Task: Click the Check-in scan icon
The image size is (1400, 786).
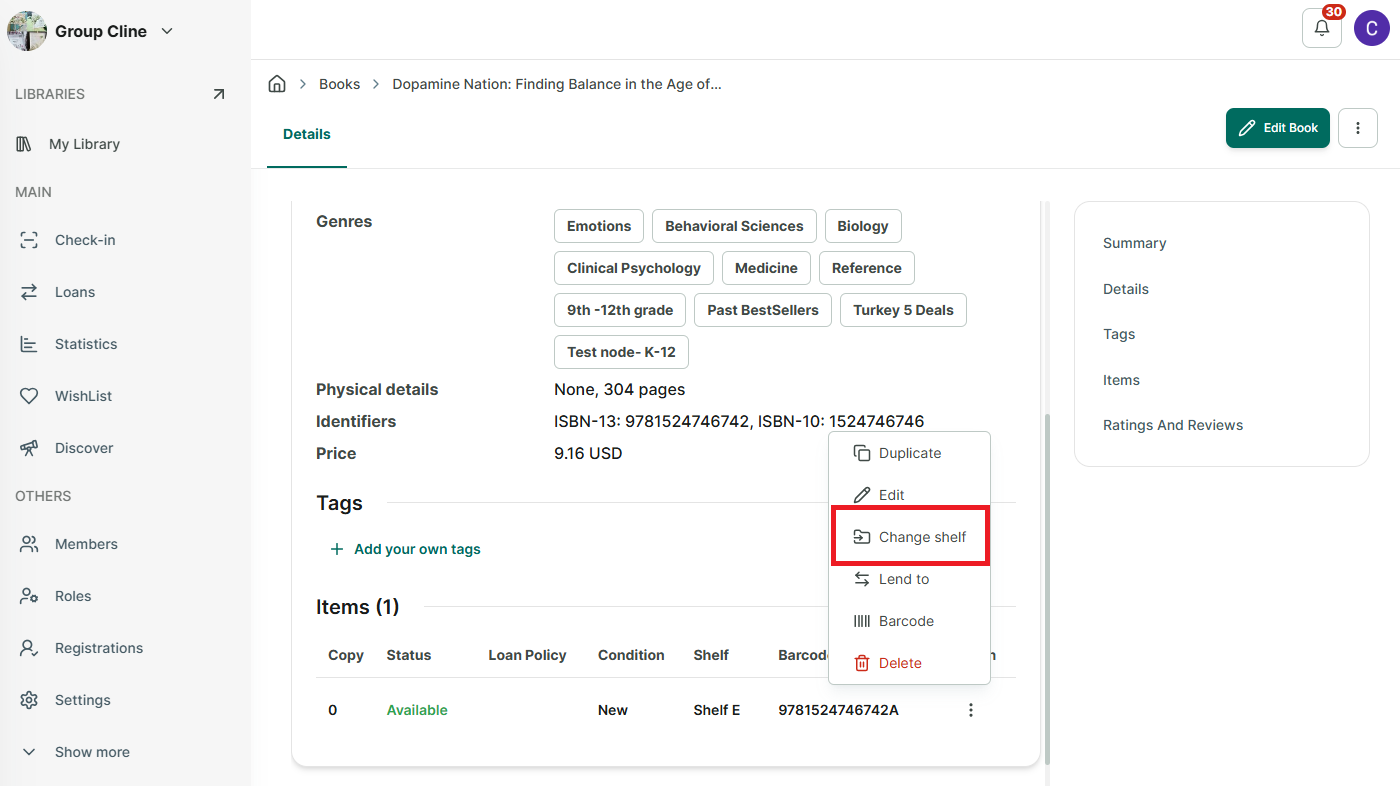Action: click(29, 240)
